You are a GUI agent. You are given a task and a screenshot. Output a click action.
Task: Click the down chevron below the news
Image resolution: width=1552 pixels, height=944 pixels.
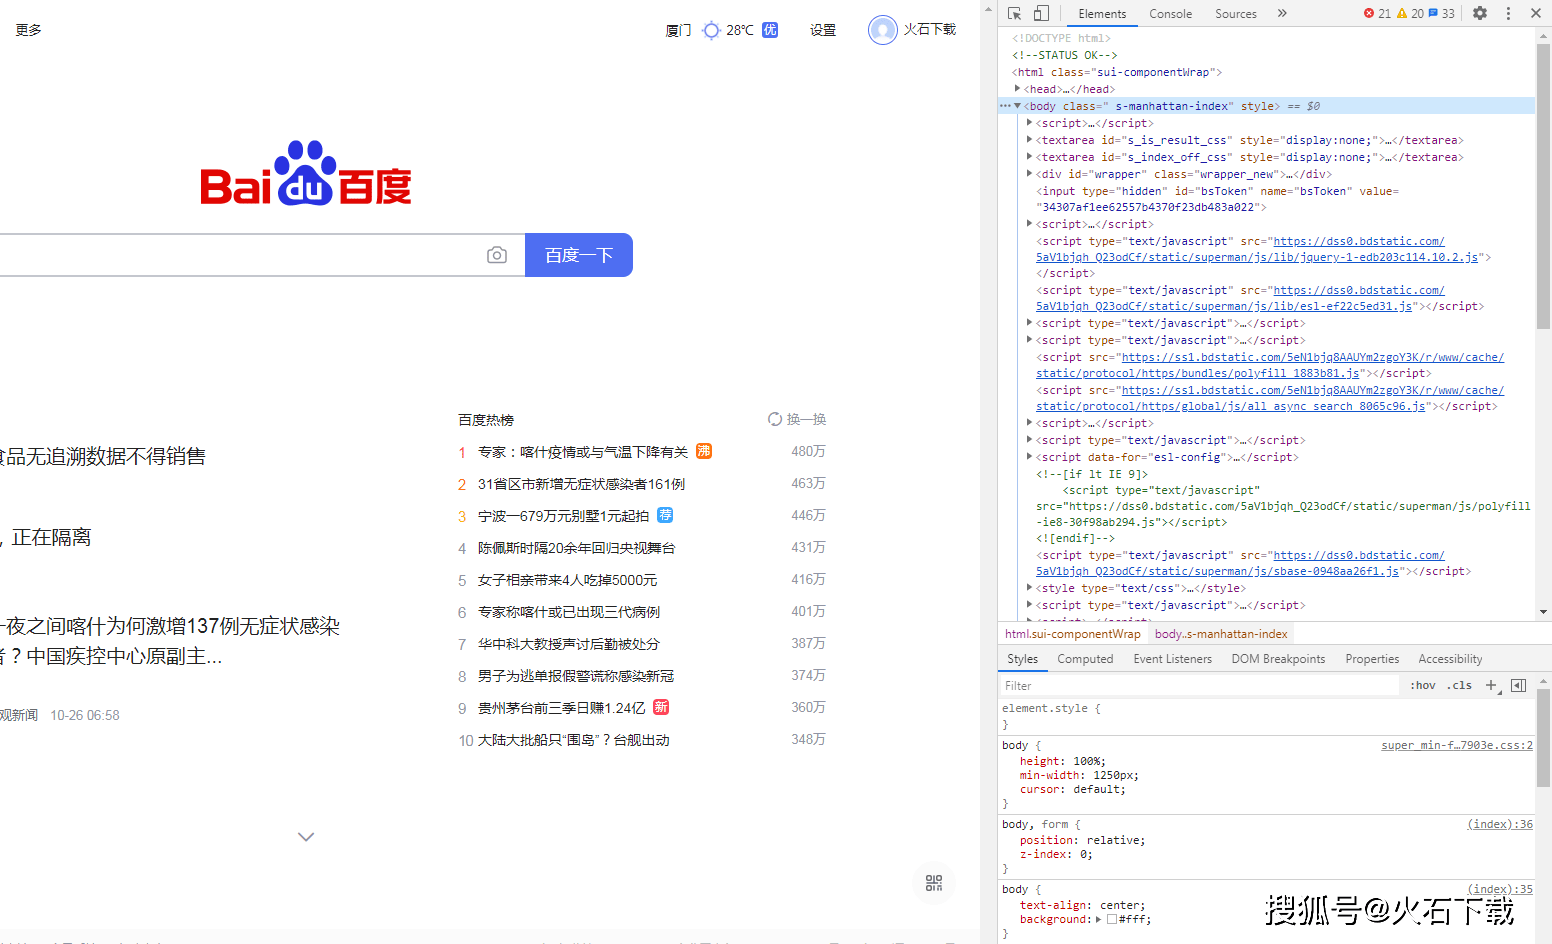(x=306, y=837)
